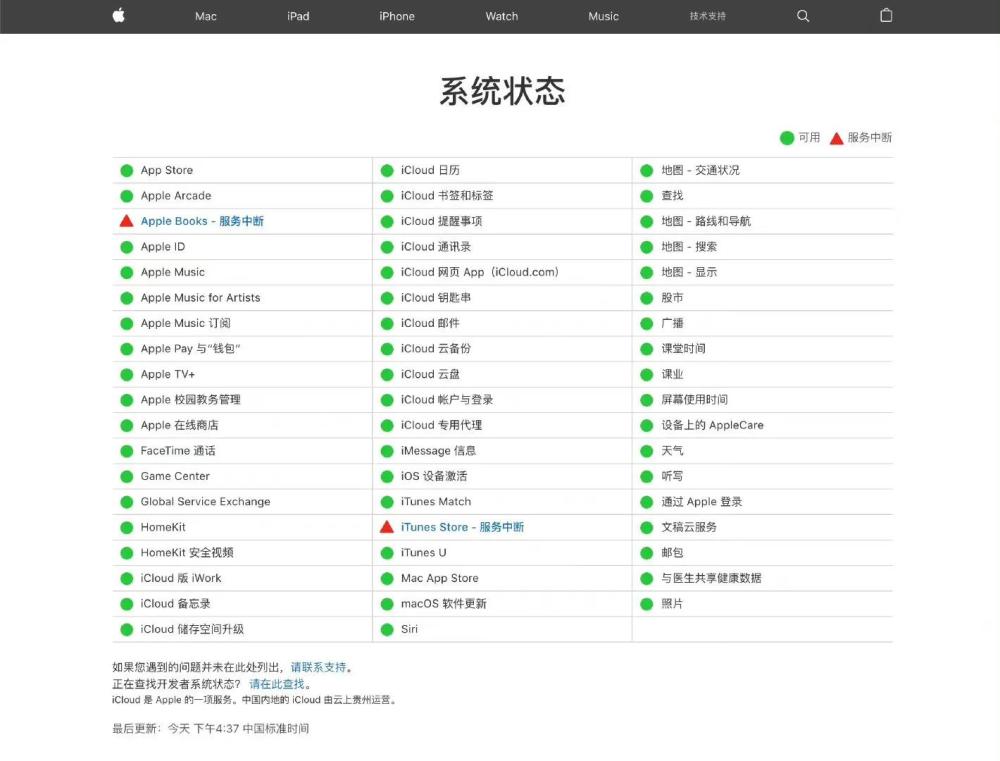
Task: Click red triangle beside iTunes Store
Action: click(x=386, y=527)
